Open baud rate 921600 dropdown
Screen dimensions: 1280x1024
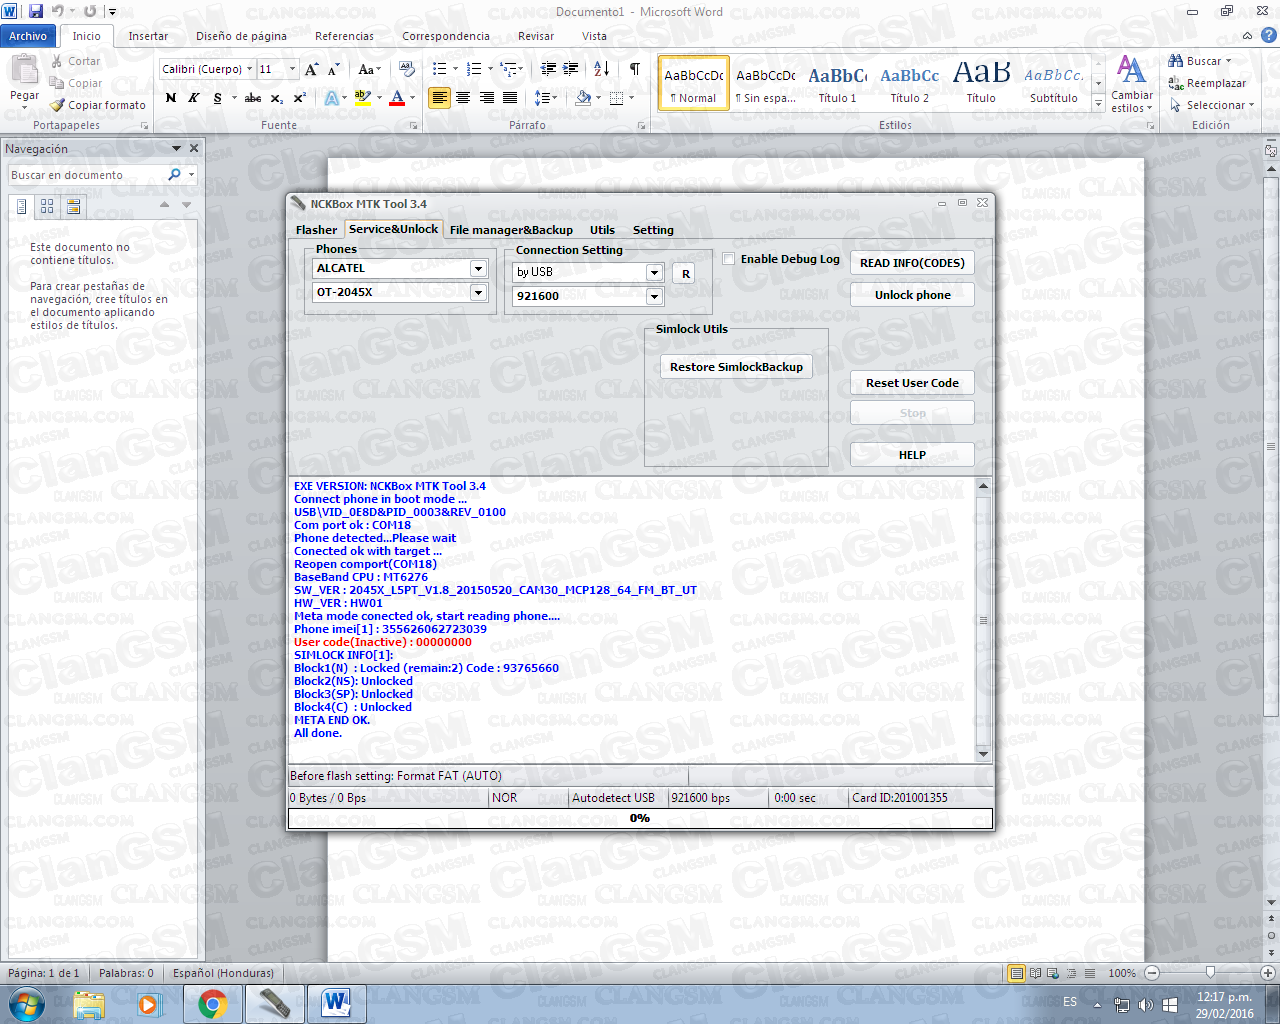(654, 296)
